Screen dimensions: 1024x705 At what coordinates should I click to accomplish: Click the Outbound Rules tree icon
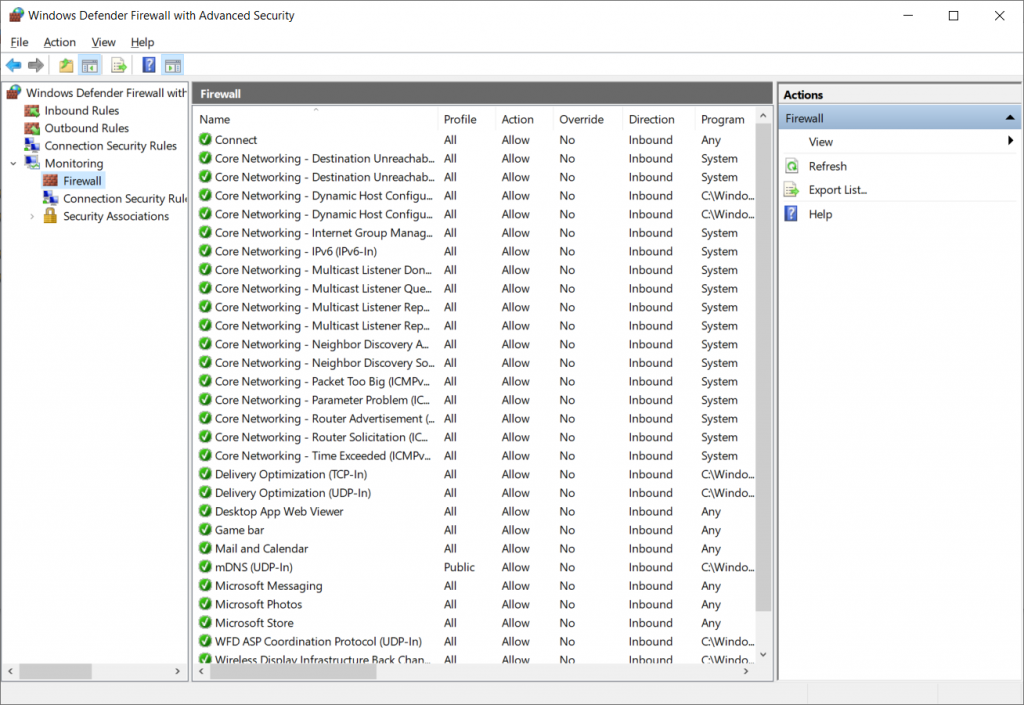(x=32, y=128)
